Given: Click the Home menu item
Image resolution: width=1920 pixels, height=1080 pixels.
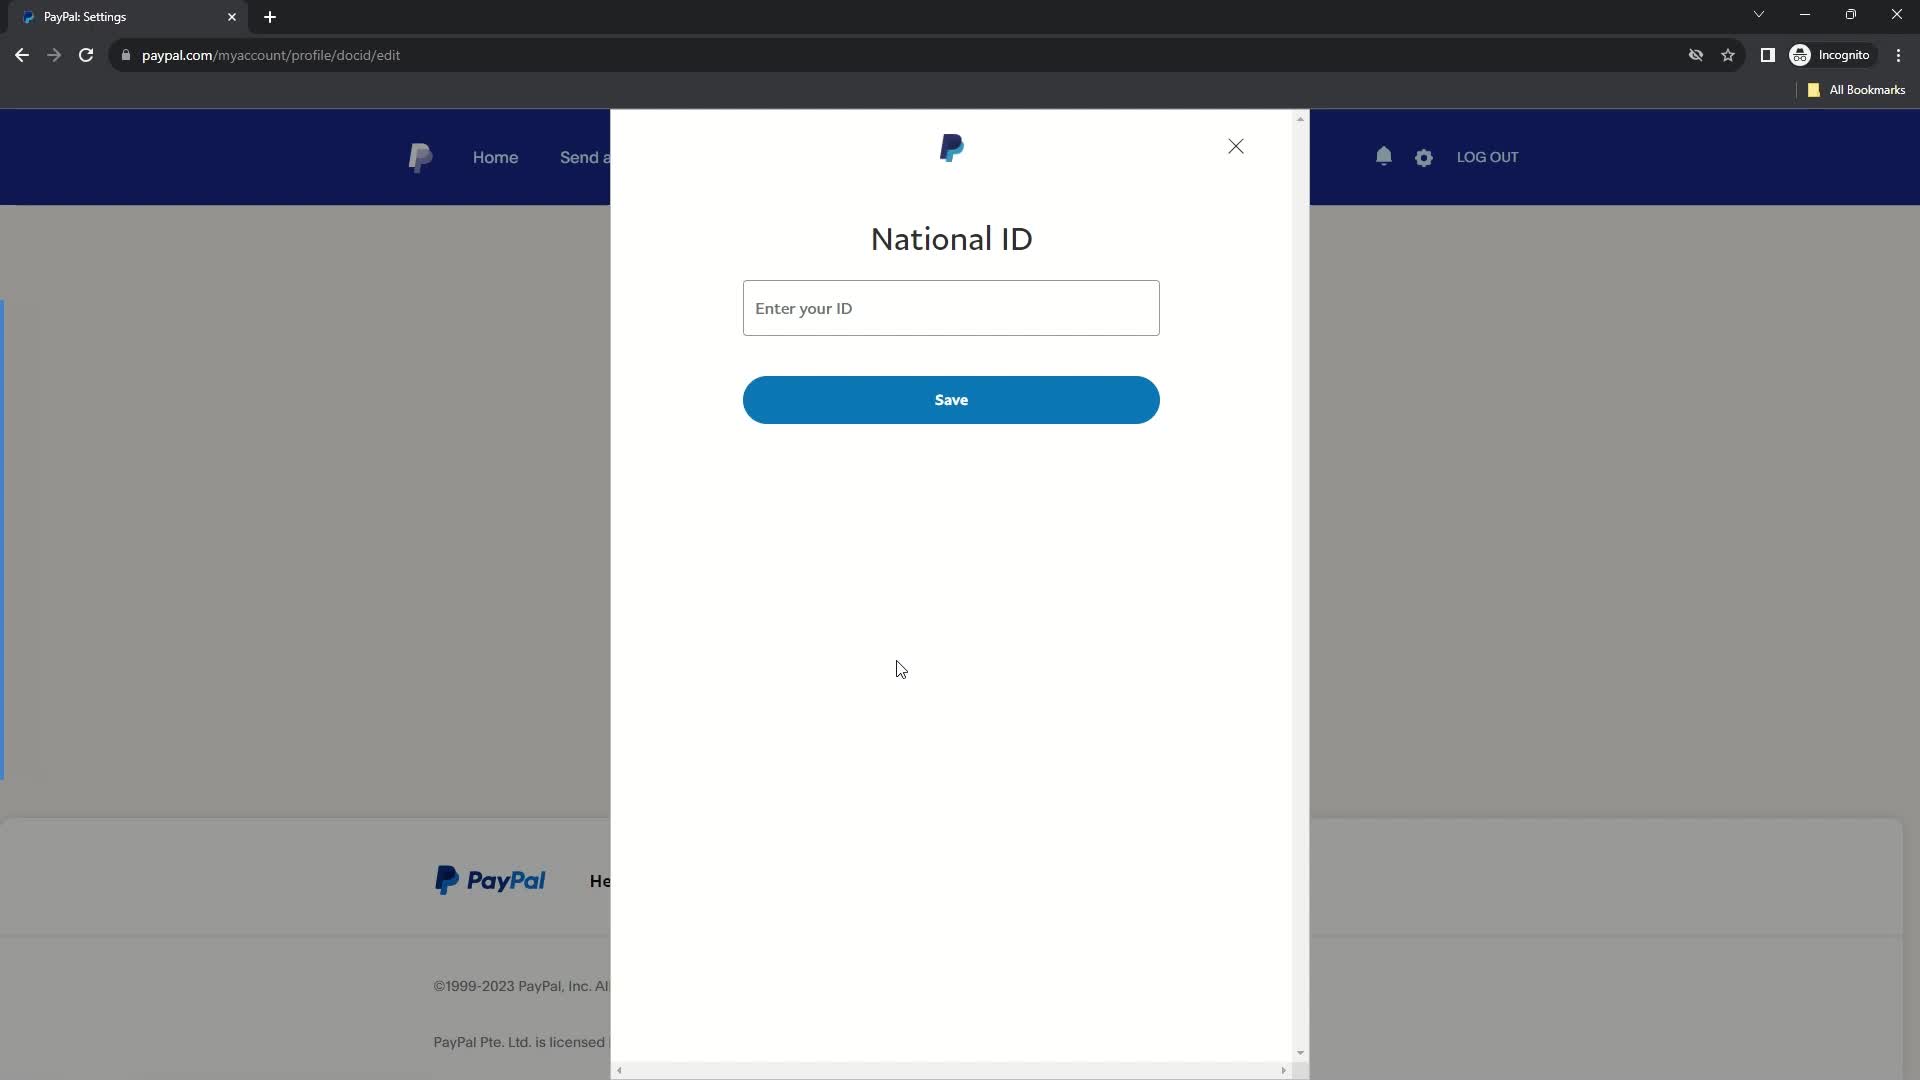Looking at the screenshot, I should 495,157.
